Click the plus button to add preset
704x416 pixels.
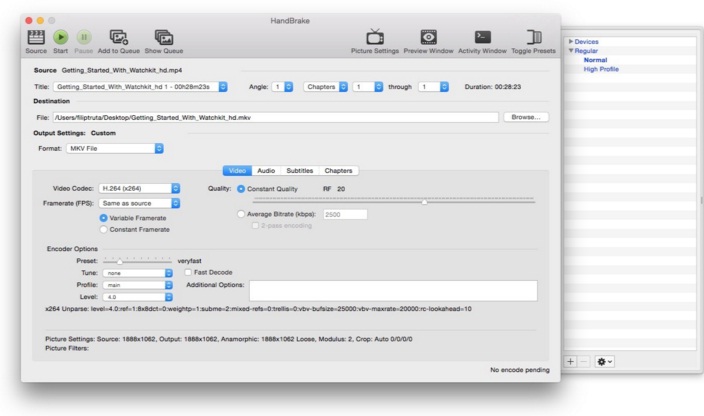tap(570, 361)
